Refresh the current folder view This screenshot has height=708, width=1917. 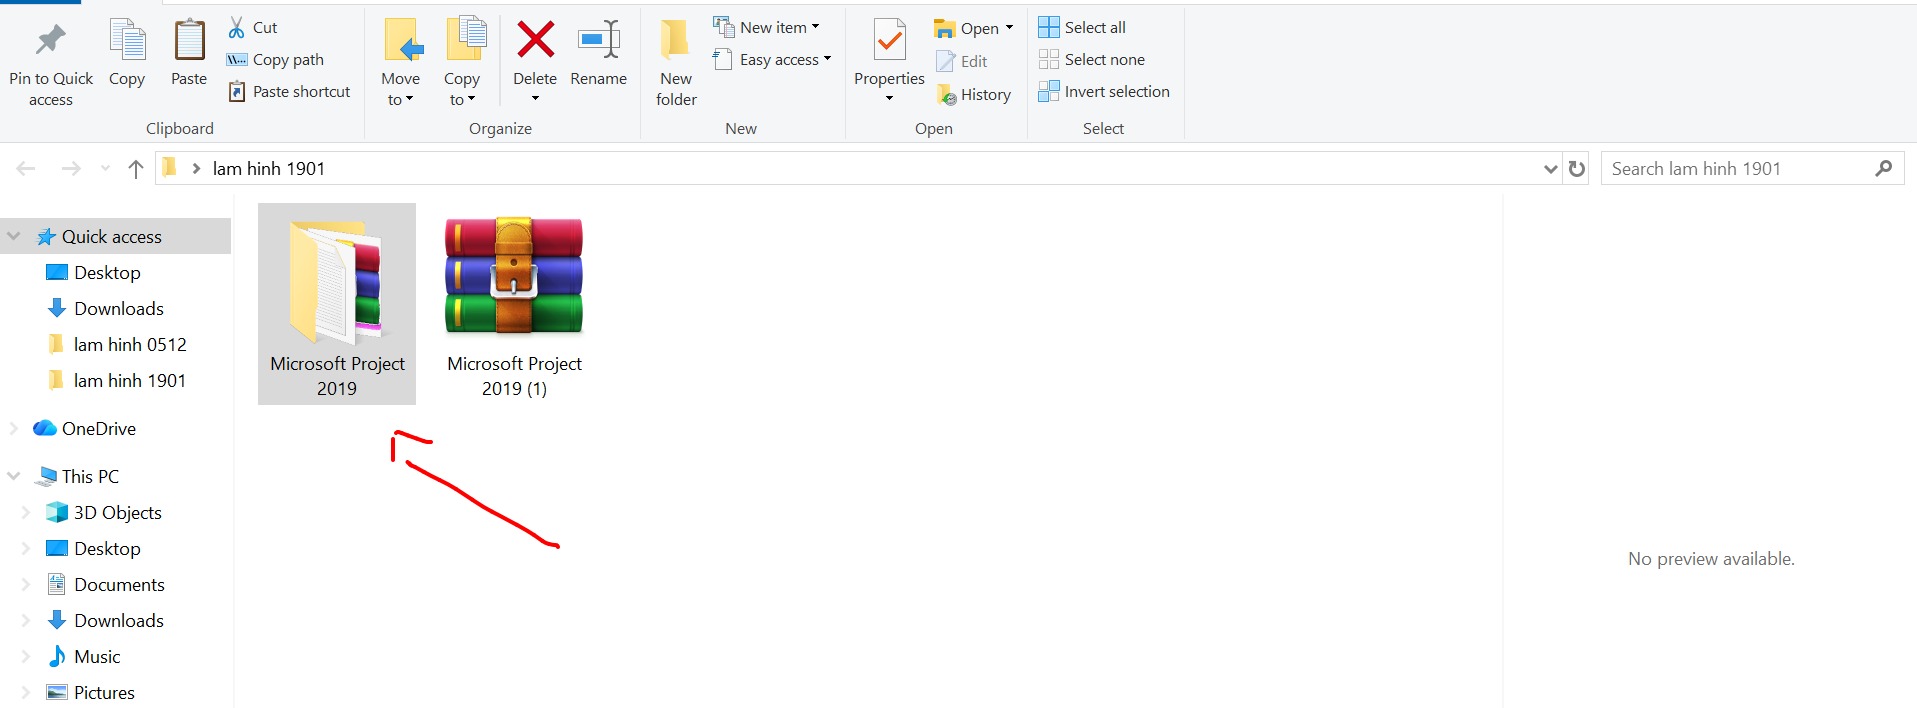pos(1577,169)
